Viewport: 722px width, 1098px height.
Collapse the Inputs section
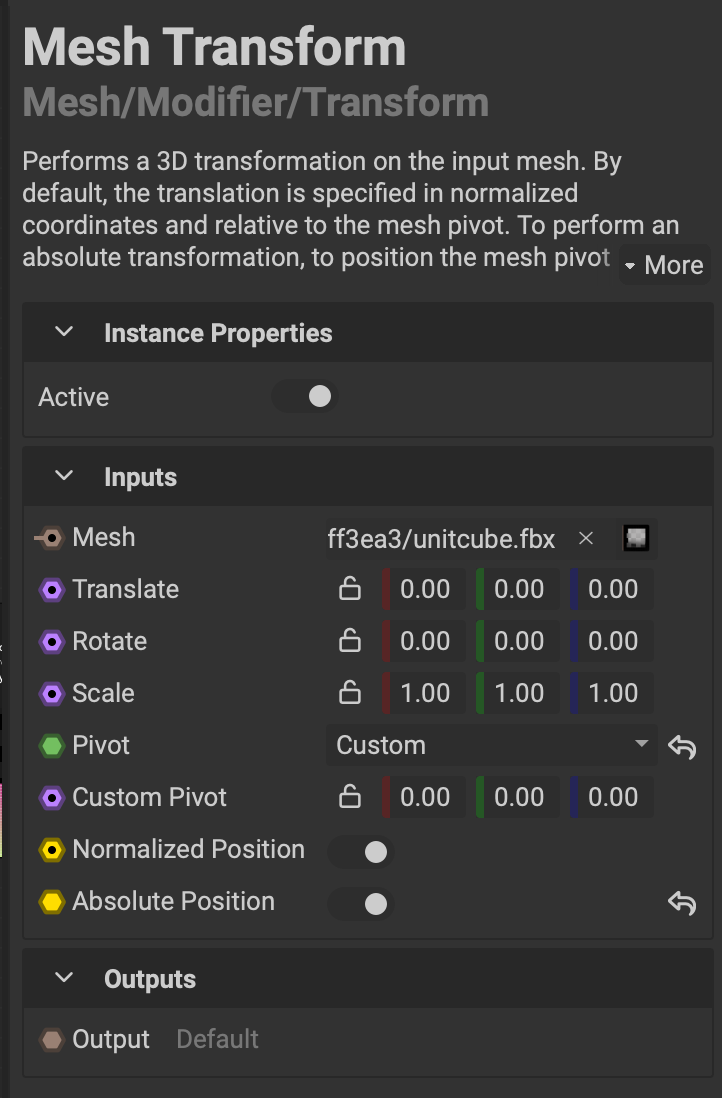(x=65, y=477)
